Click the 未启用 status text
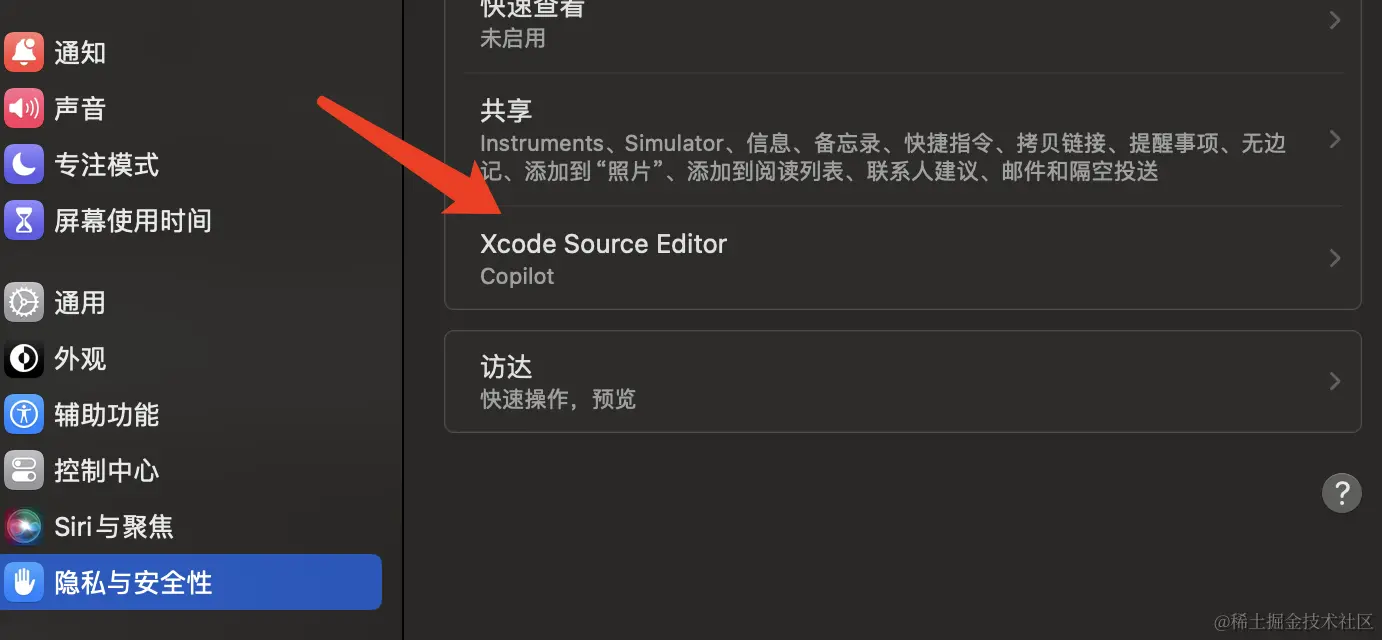 [x=513, y=39]
